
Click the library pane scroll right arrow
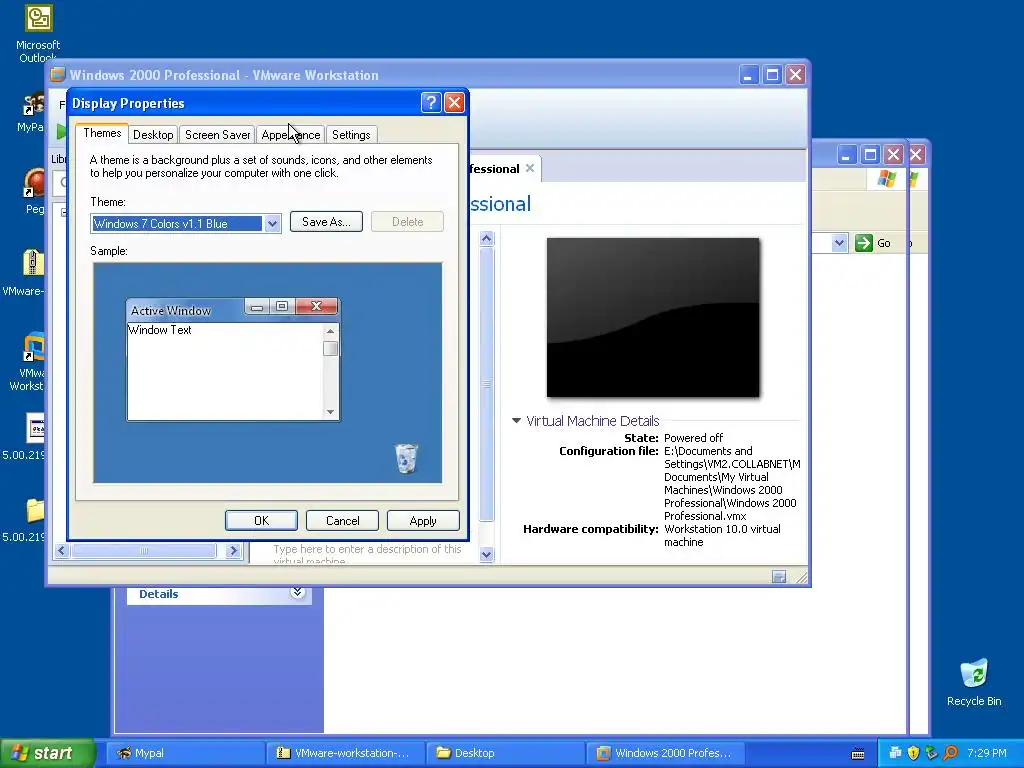pos(232,551)
